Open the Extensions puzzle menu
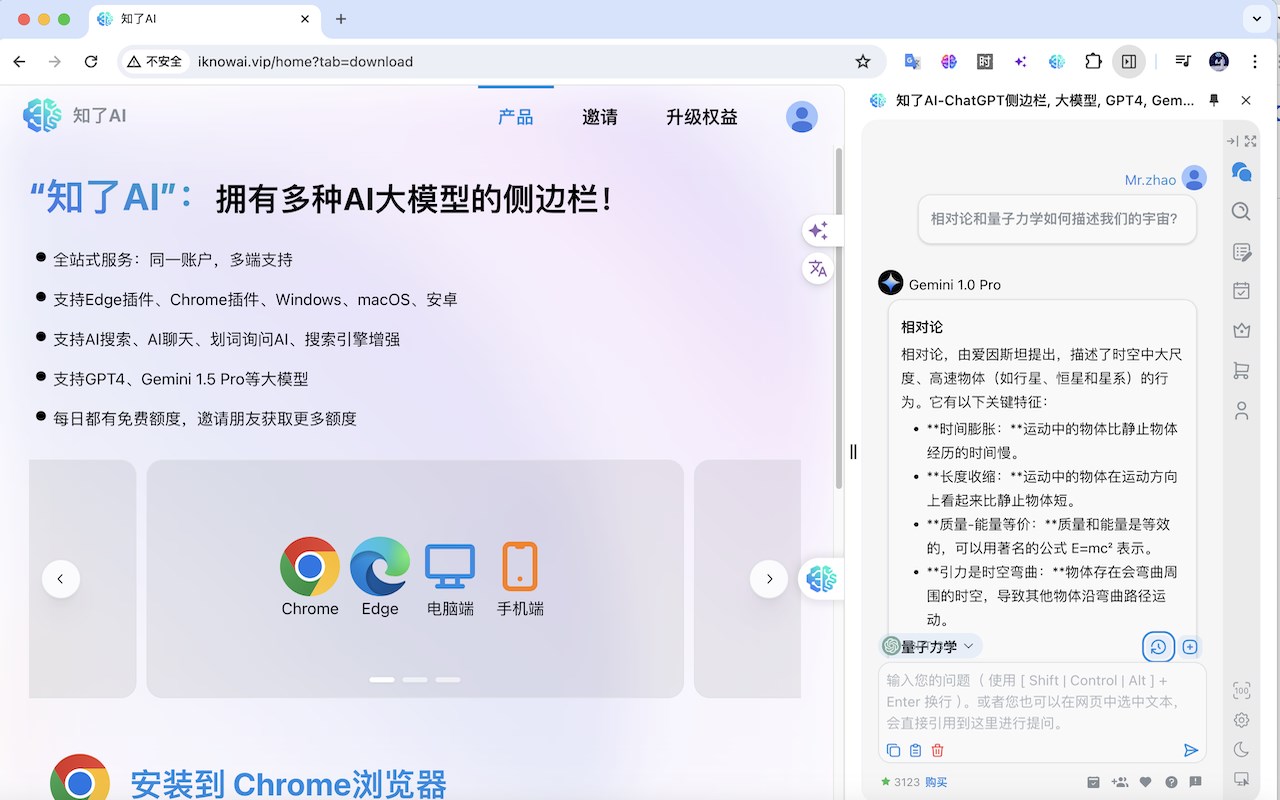 tap(1093, 61)
